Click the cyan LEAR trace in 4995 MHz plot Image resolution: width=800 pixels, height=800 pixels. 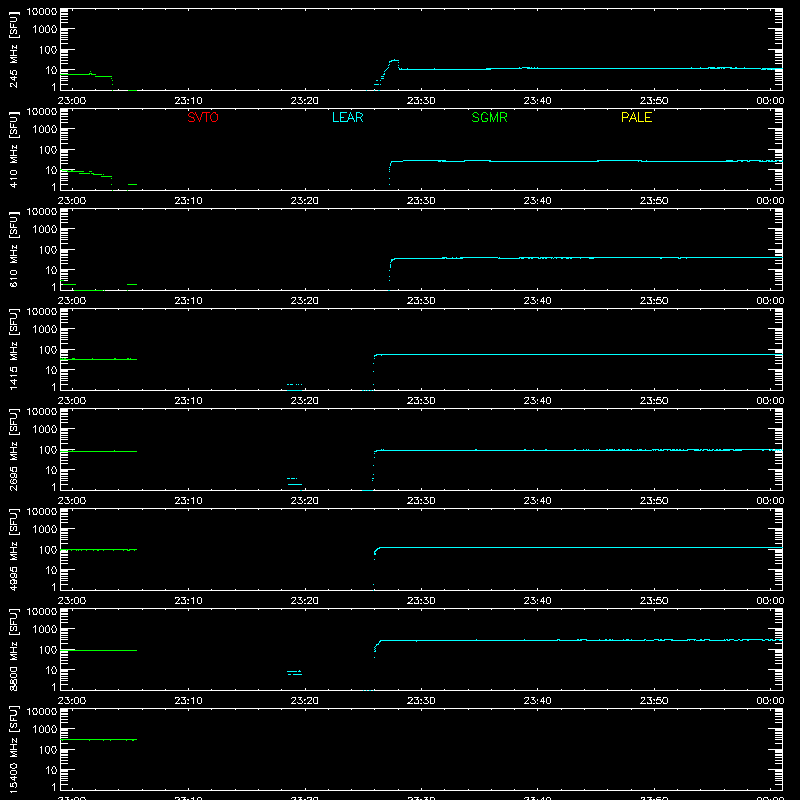pyautogui.click(x=578, y=547)
